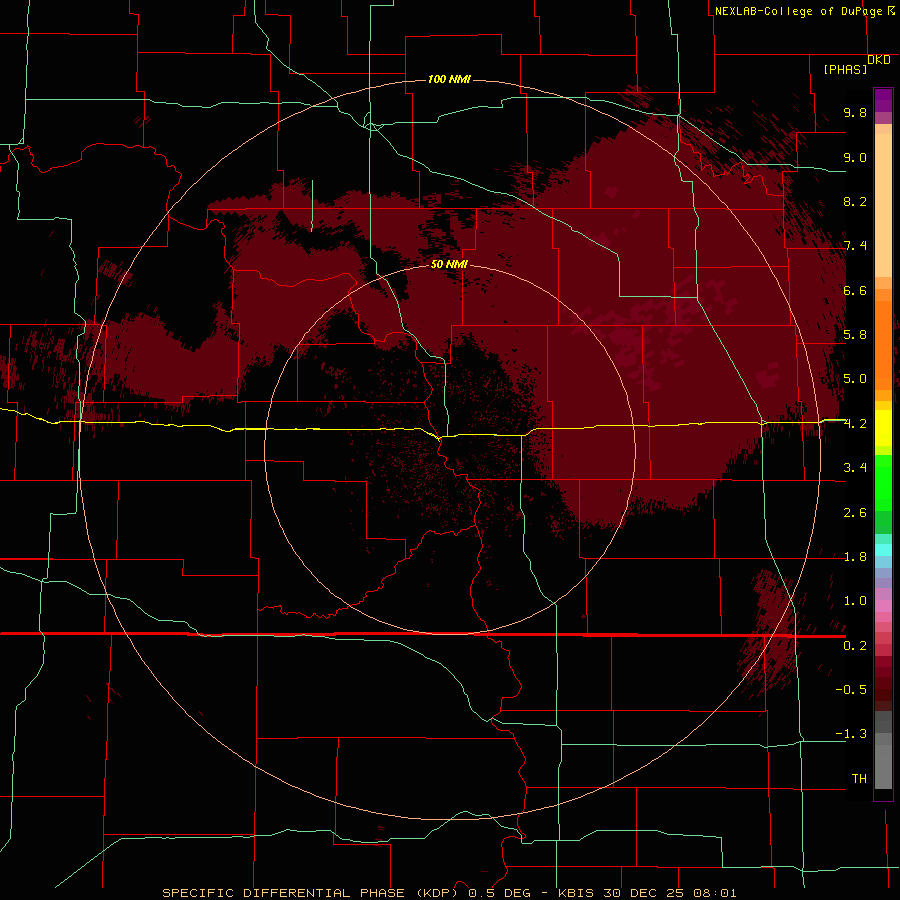
Task: Click the bright green segment of color bar
Action: pyautogui.click(x=883, y=482)
